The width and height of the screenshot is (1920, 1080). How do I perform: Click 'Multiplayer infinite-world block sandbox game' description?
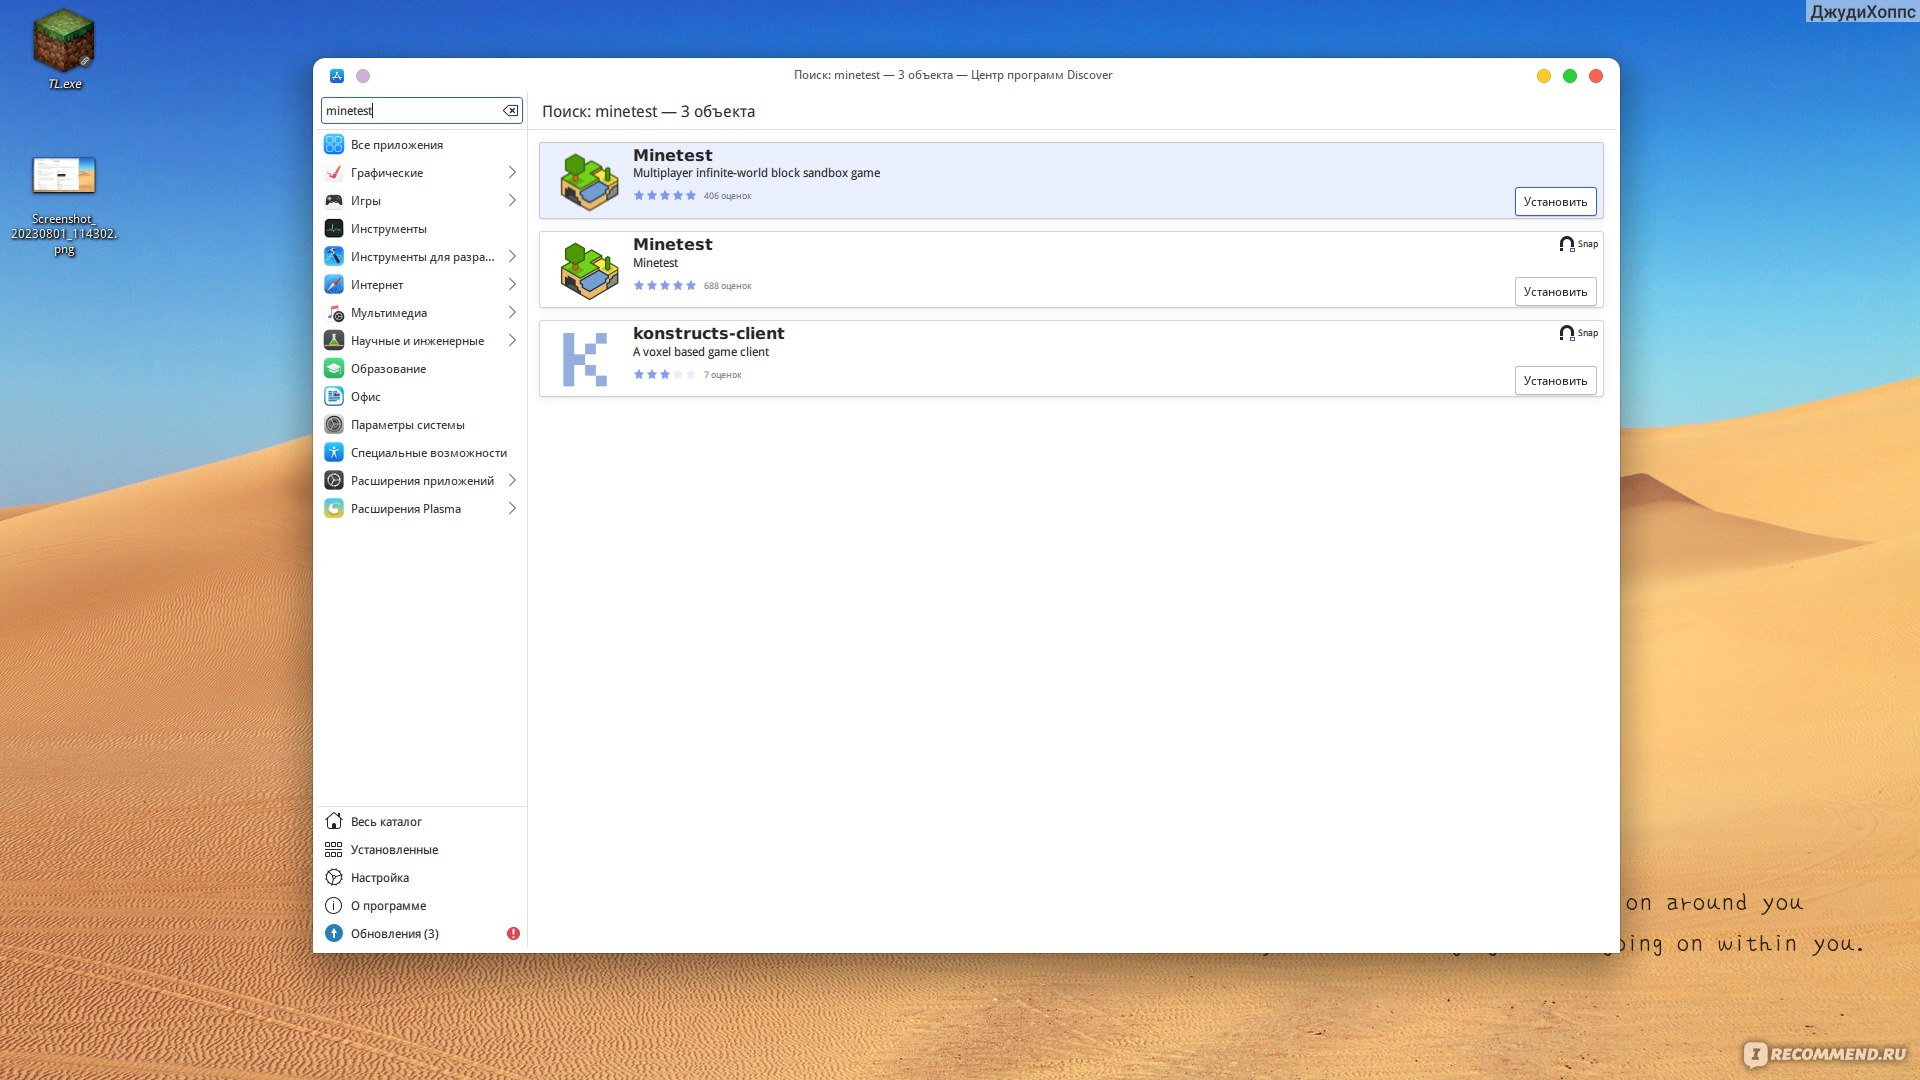[756, 173]
